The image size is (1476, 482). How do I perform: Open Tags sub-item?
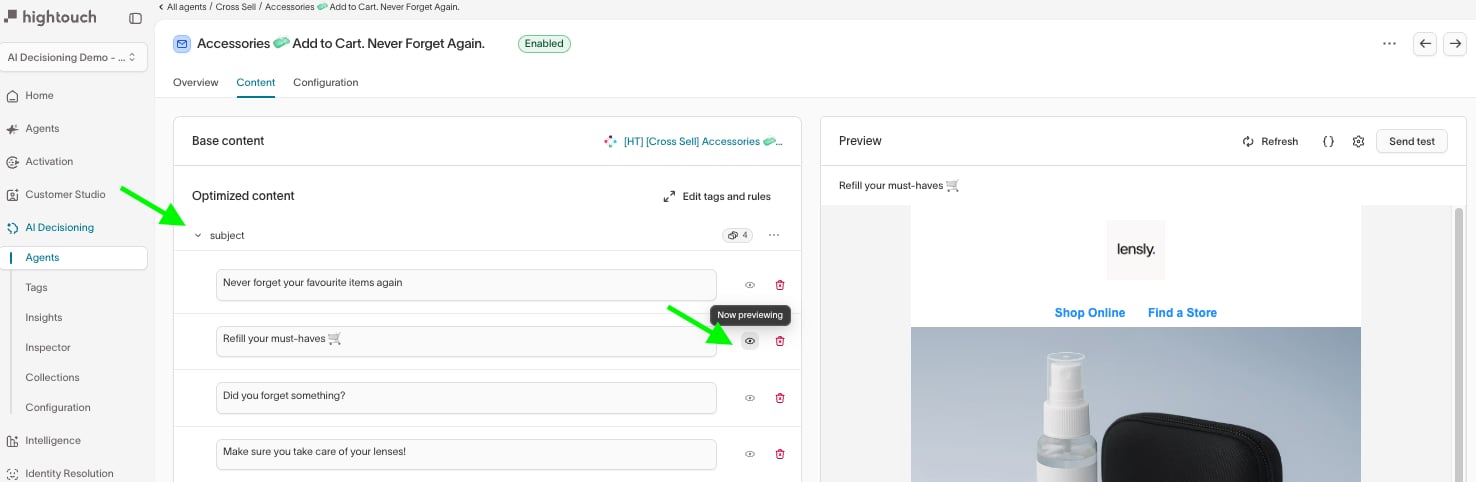click(36, 288)
